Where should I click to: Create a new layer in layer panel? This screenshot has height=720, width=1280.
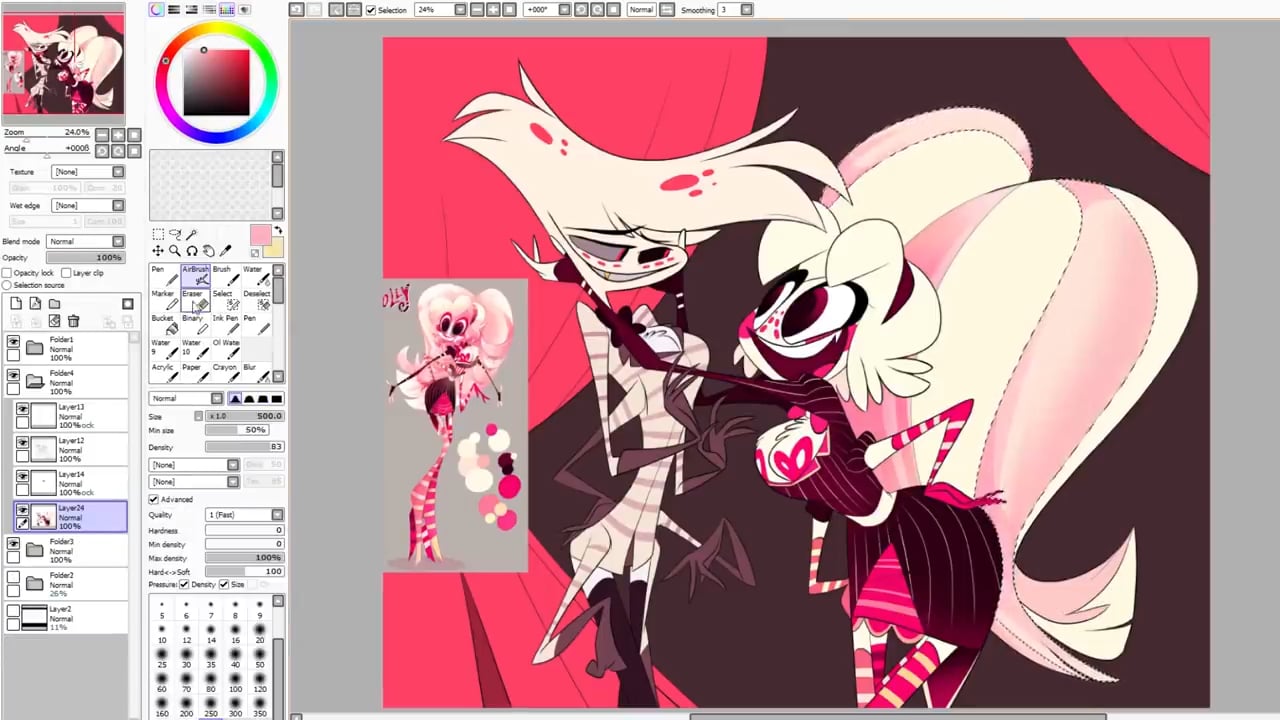(x=16, y=304)
